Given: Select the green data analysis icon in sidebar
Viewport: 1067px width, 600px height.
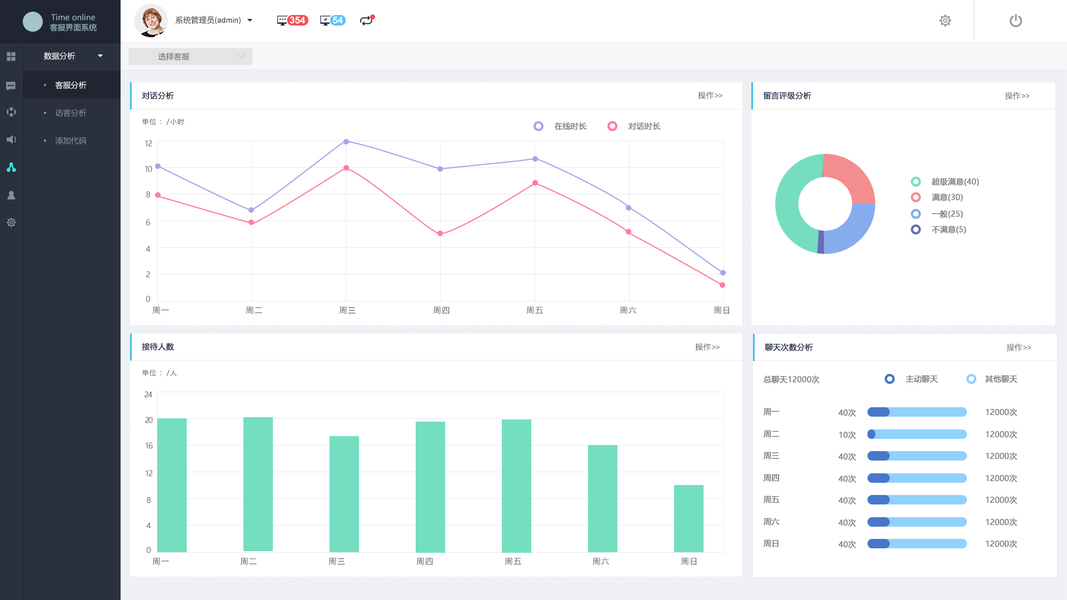Looking at the screenshot, I should coord(11,167).
